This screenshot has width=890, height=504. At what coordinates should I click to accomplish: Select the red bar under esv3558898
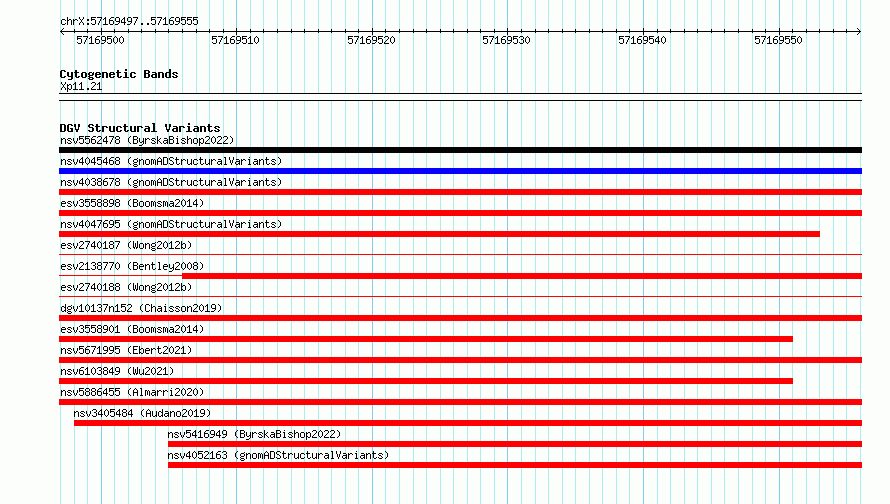click(460, 213)
